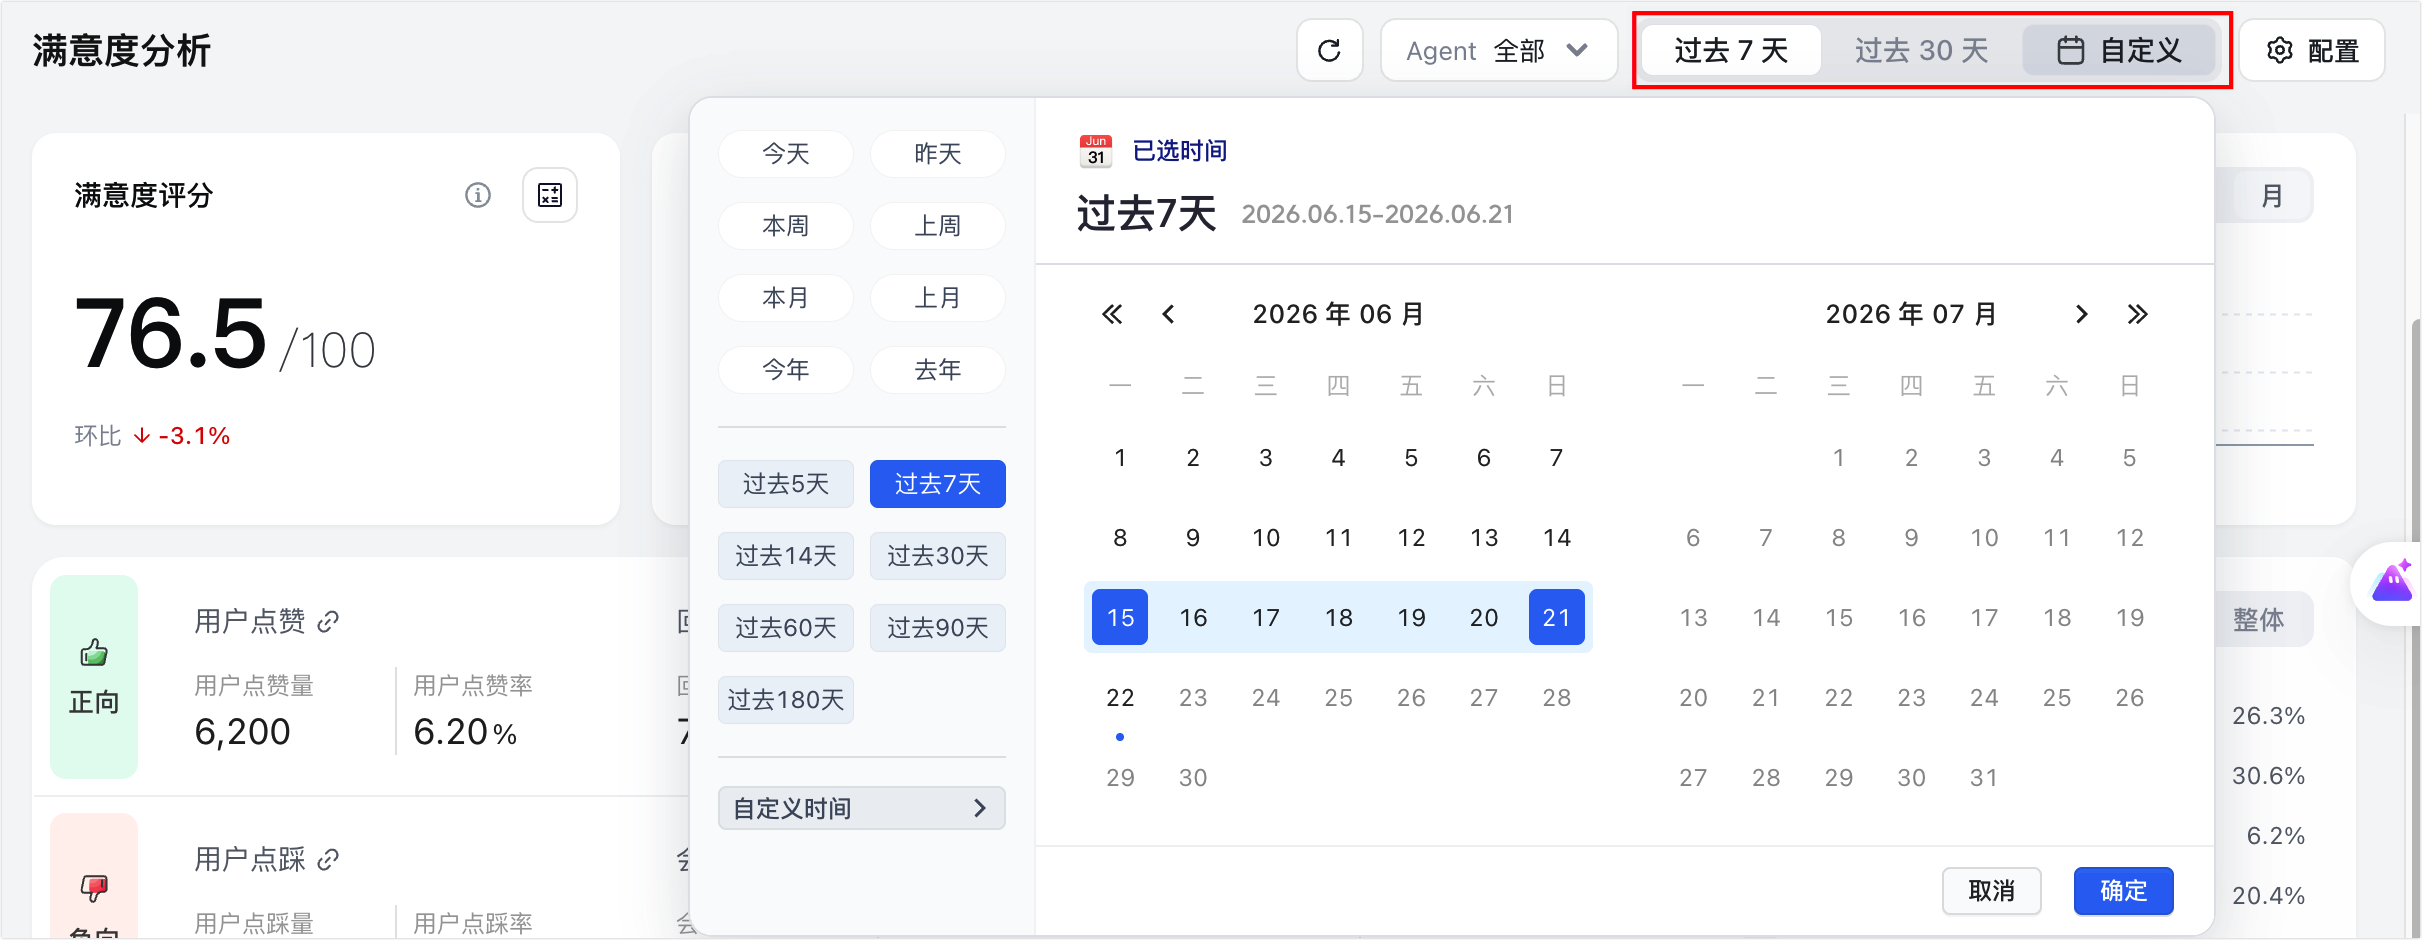Click the link icon next to 用户点踩
Image resolution: width=2422 pixels, height=940 pixels.
pyautogui.click(x=328, y=859)
